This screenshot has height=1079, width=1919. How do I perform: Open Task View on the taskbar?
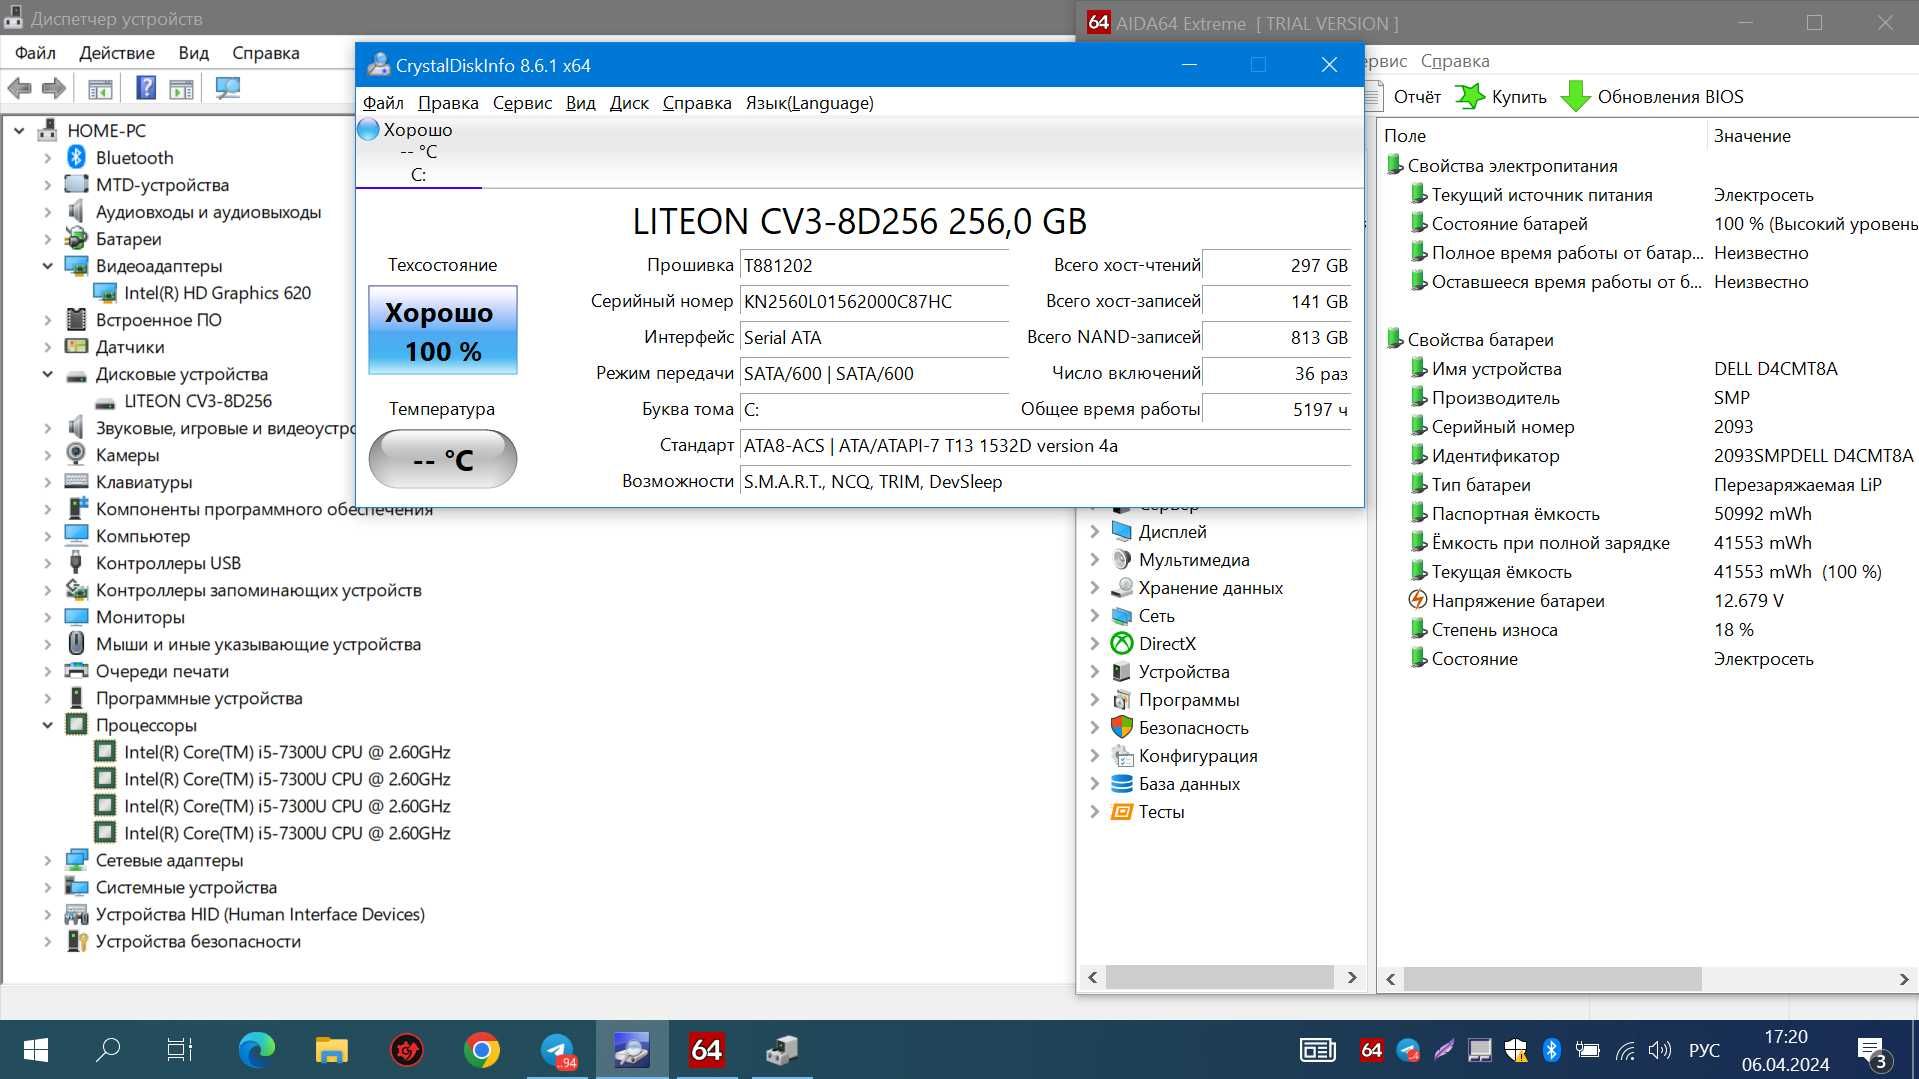coord(179,1049)
